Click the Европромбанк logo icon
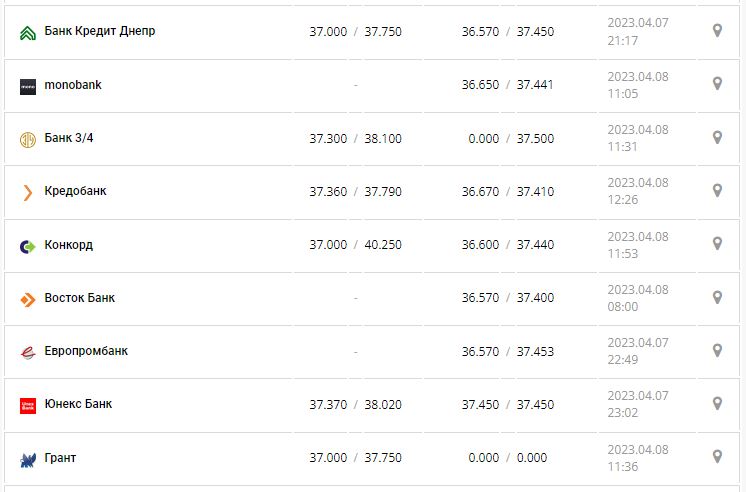746x492 pixels. click(x=28, y=352)
